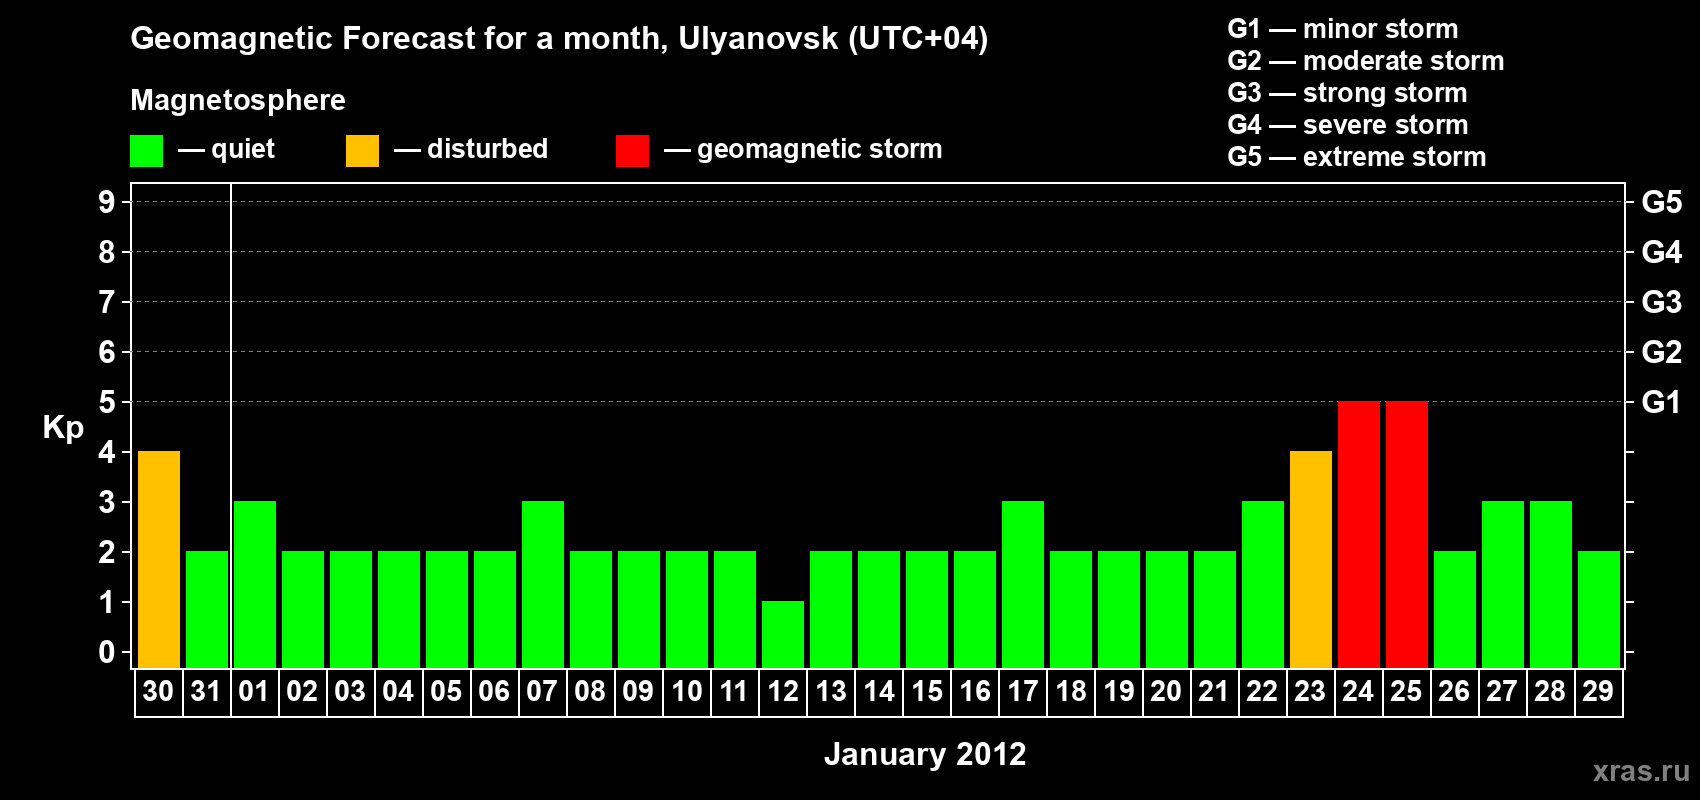Click the G1 — minor storm legend line
1700x800 pixels.
coord(1342,29)
